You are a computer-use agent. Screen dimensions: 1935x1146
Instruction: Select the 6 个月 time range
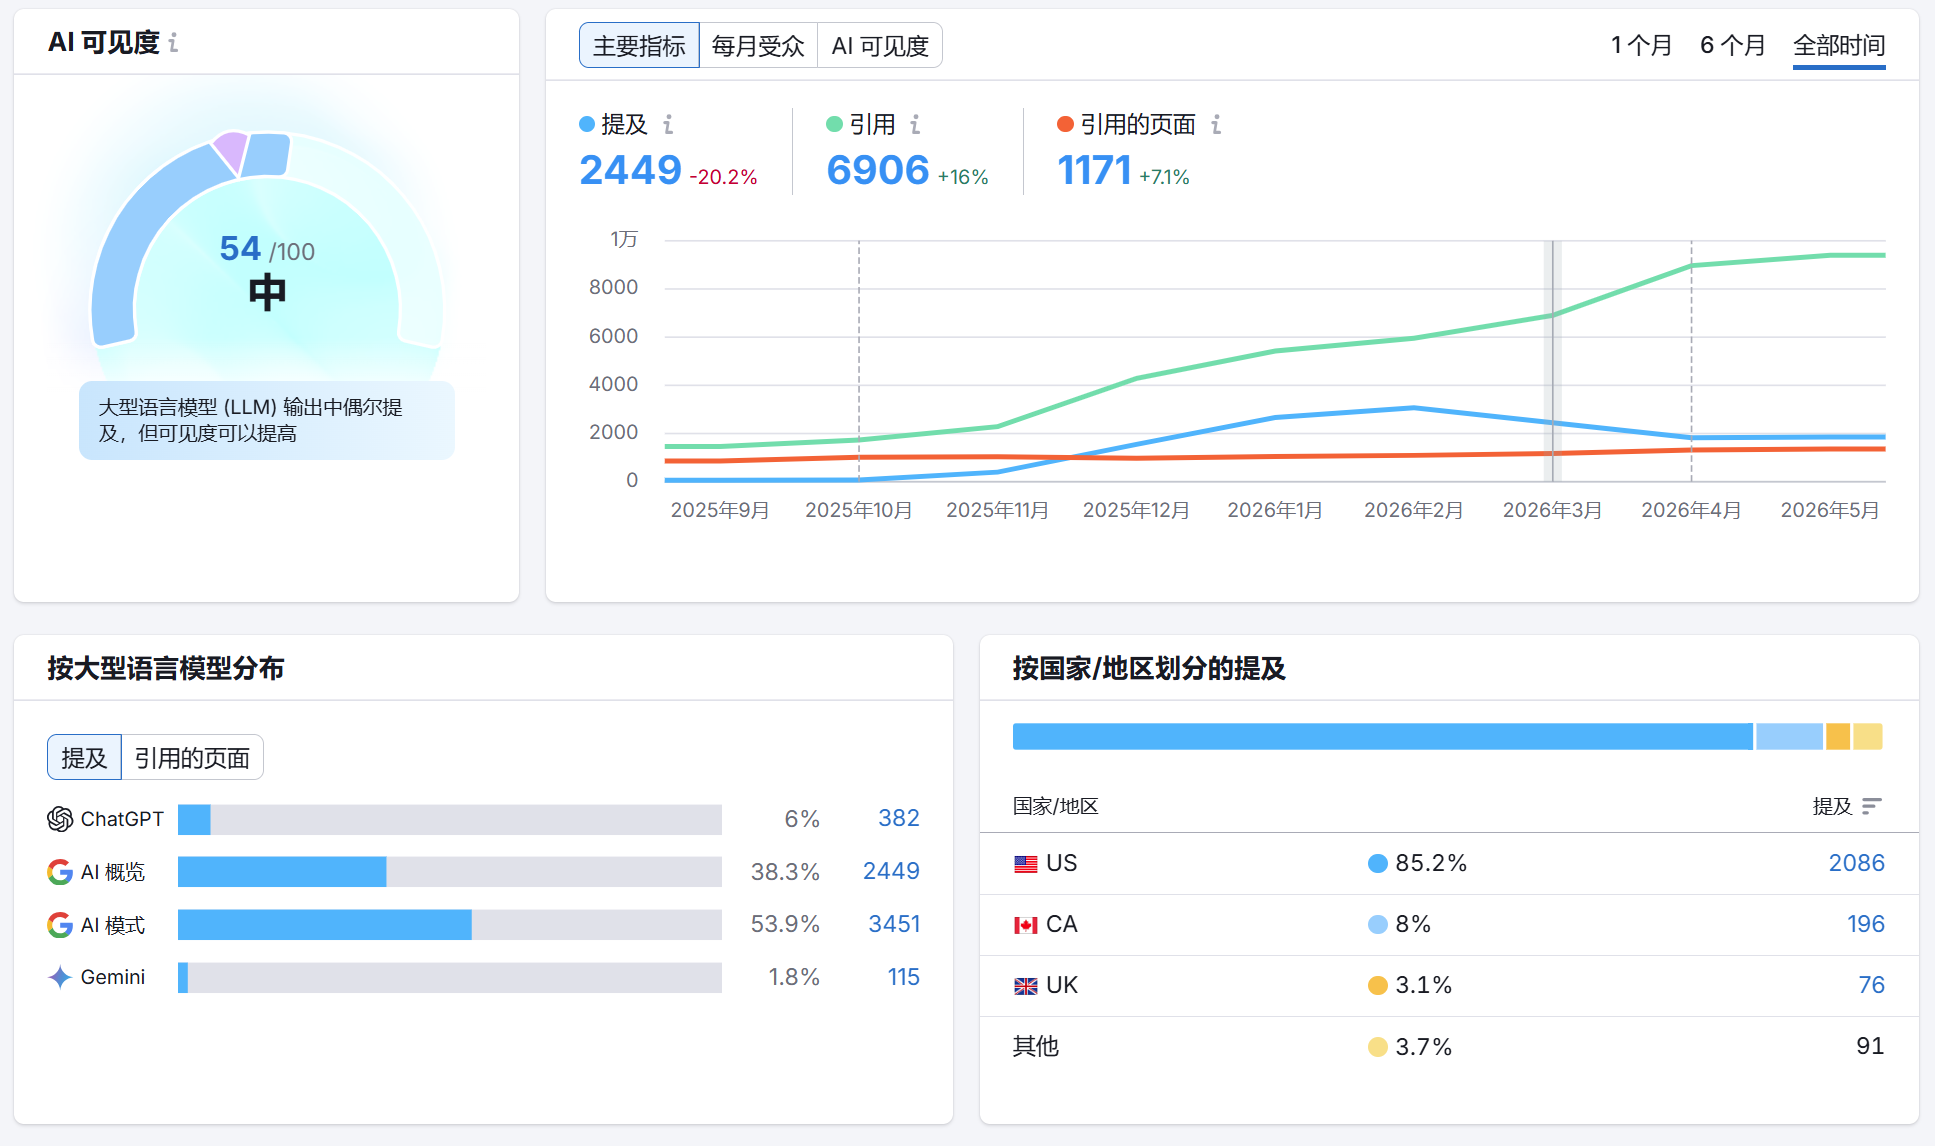(x=1733, y=45)
